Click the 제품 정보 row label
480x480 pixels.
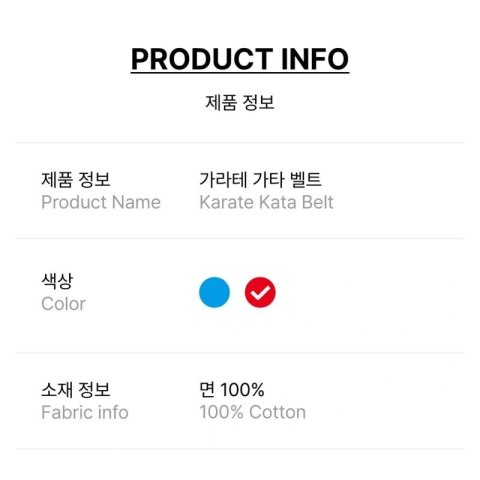pos(76,179)
